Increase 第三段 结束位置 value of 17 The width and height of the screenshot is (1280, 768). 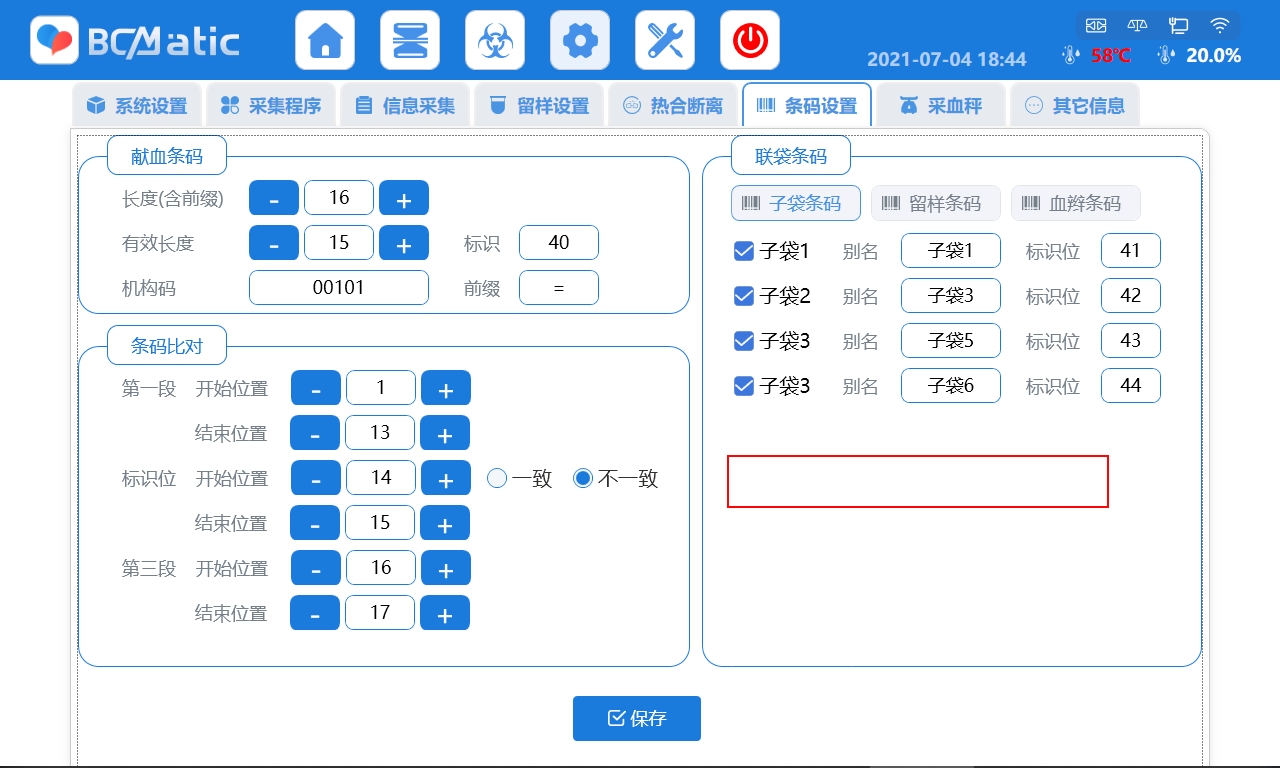pyautogui.click(x=445, y=613)
